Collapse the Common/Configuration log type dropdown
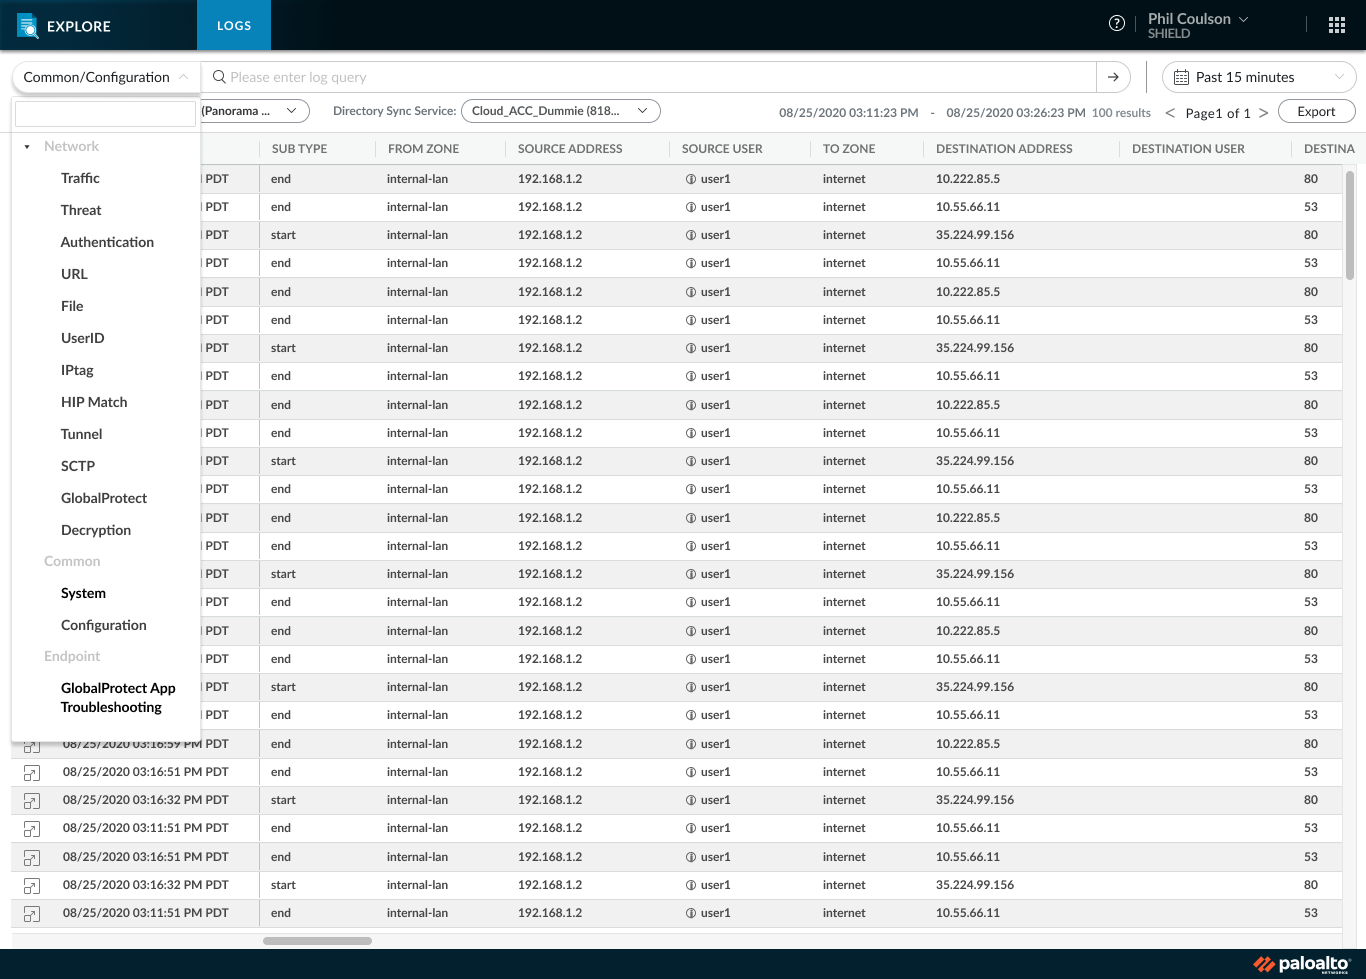The height and width of the screenshot is (979, 1366). [x=105, y=77]
